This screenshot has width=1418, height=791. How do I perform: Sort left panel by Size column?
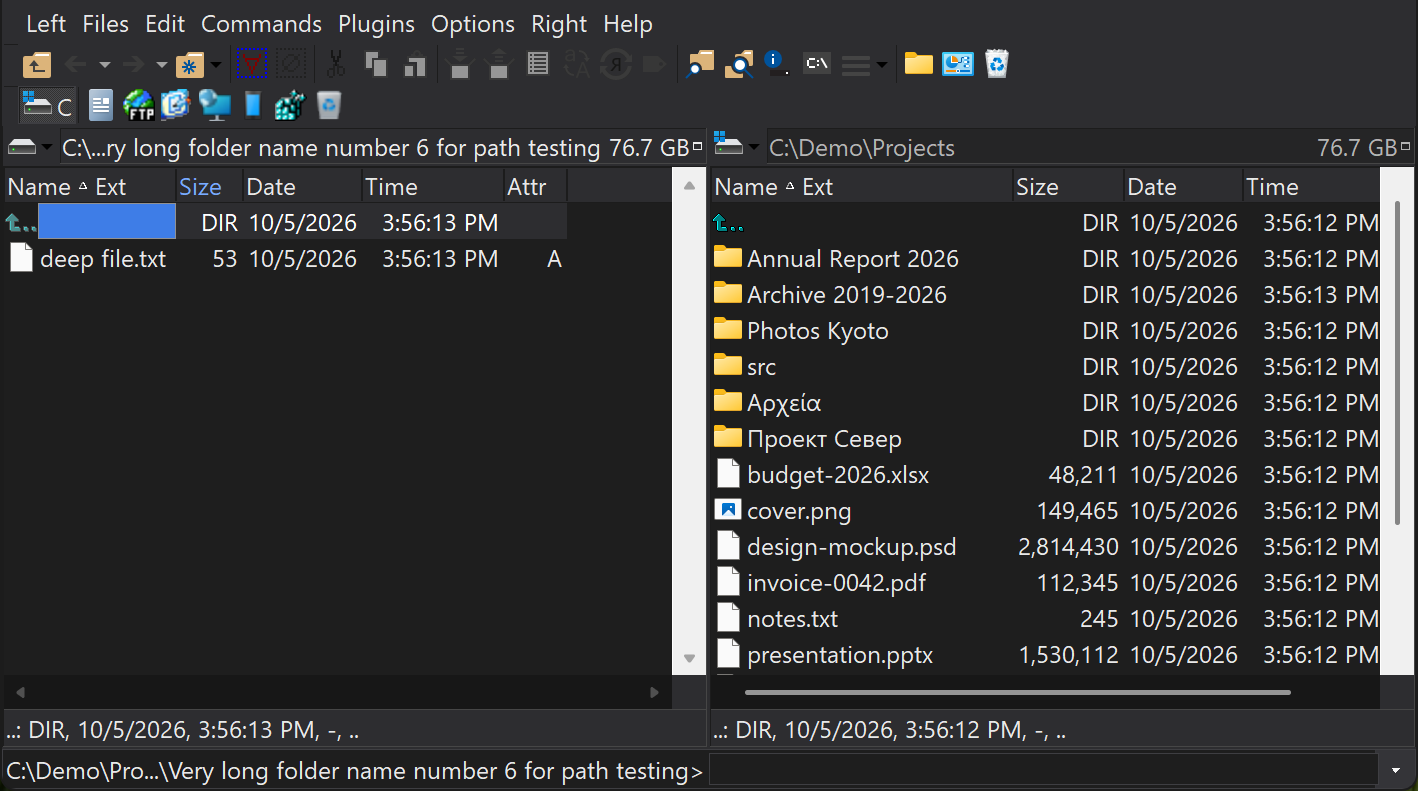pyautogui.click(x=210, y=187)
